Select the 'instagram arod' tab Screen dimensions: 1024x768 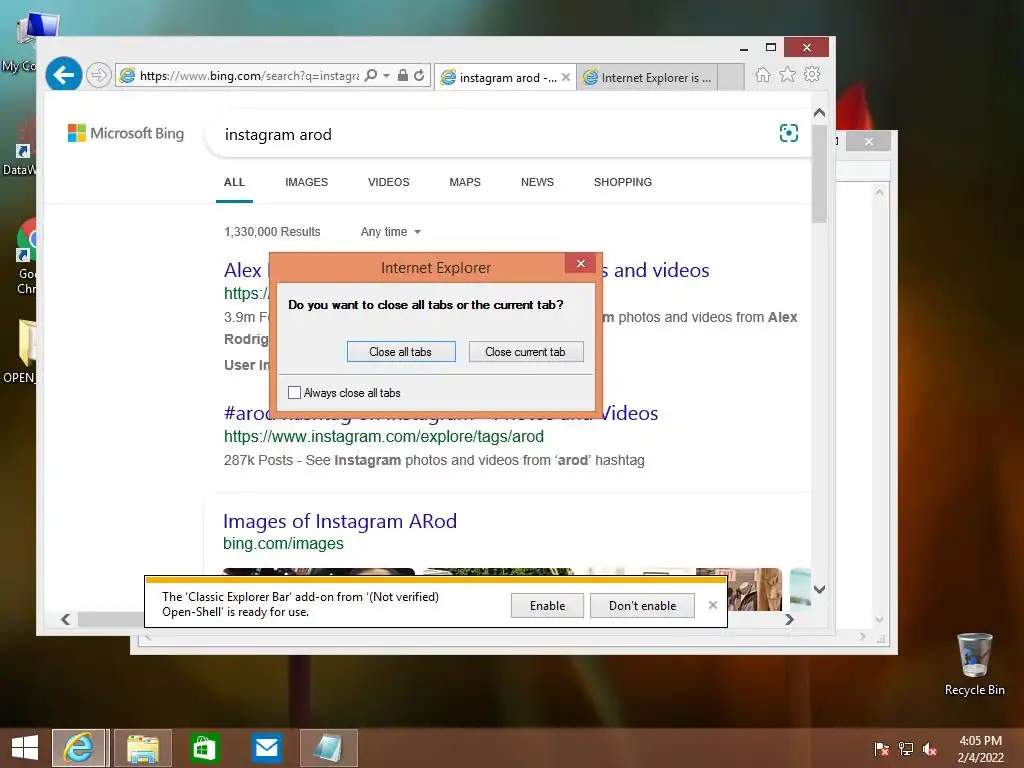pyautogui.click(x=500, y=77)
